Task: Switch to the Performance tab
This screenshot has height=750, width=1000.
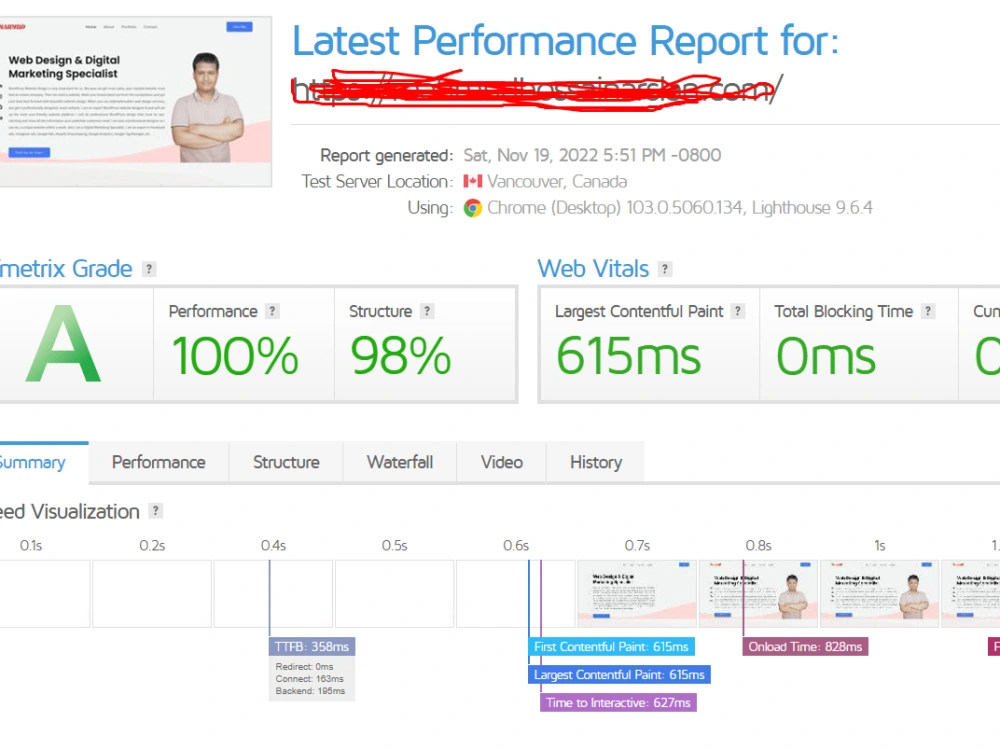Action: tap(159, 462)
